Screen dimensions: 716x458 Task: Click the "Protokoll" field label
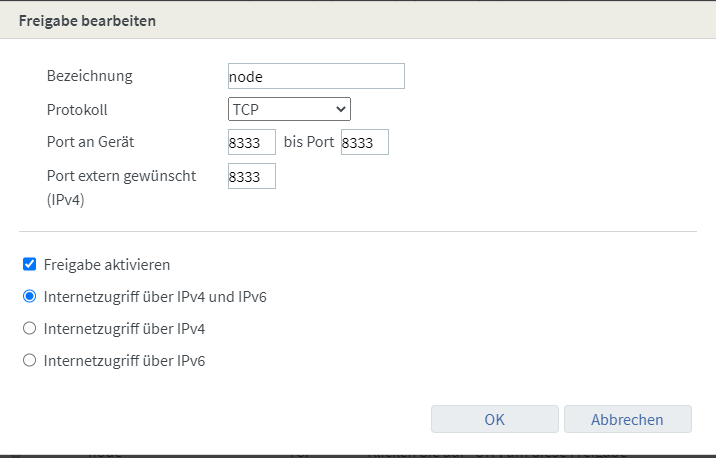tap(77, 109)
